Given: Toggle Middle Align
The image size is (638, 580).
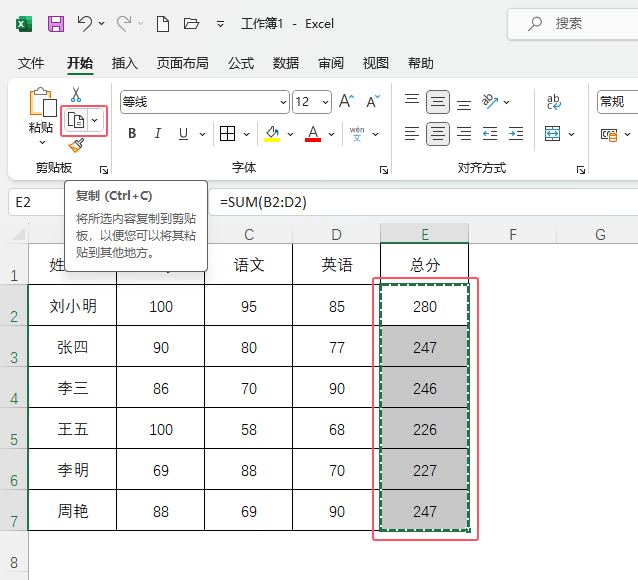Looking at the screenshot, I should pos(438,102).
